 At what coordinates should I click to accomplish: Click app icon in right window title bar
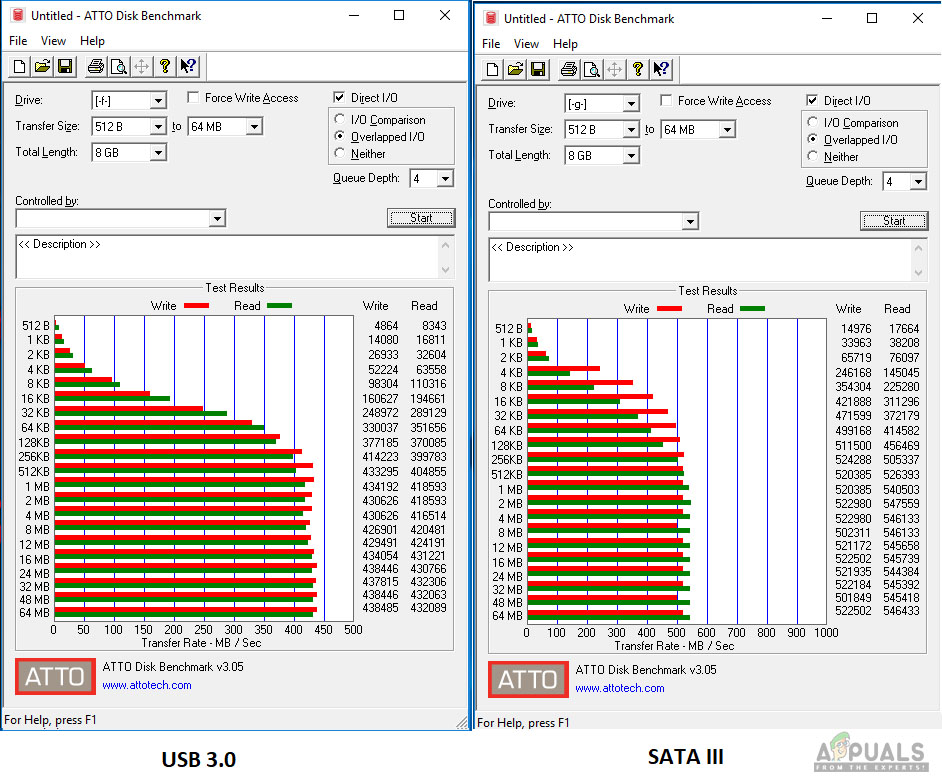pos(491,18)
